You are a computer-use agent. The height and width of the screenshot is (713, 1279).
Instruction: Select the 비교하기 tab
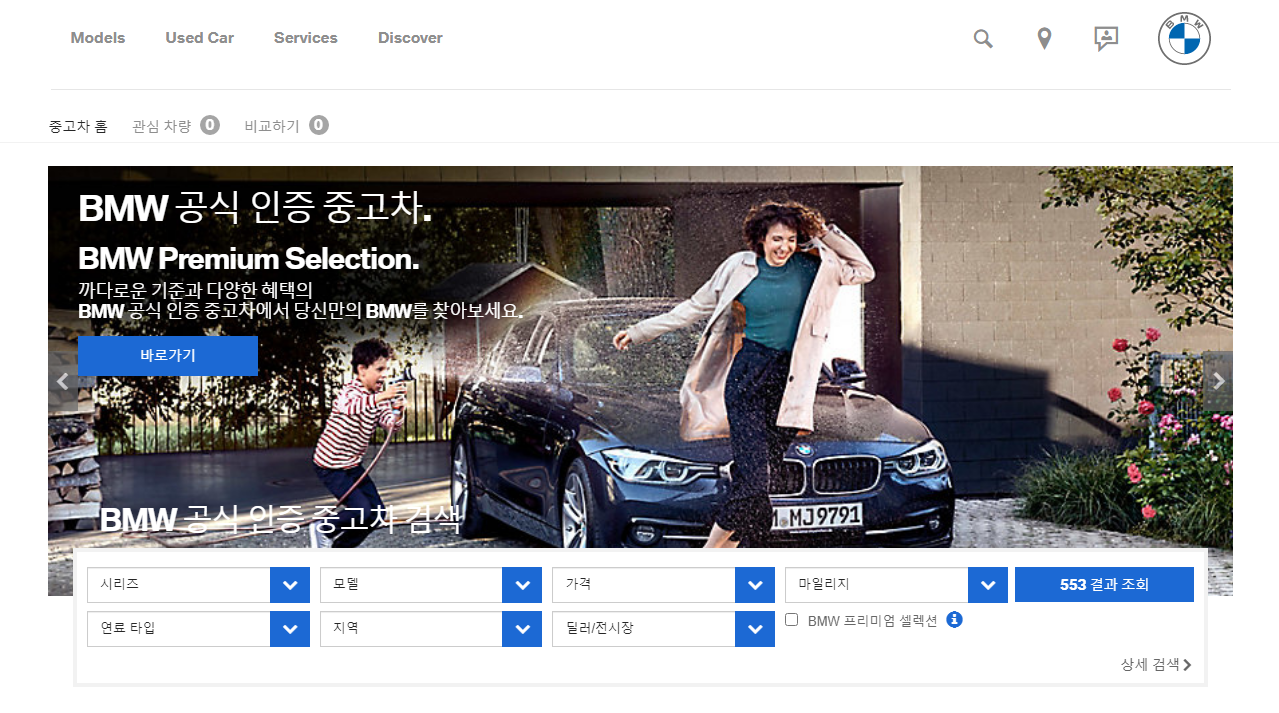point(272,126)
